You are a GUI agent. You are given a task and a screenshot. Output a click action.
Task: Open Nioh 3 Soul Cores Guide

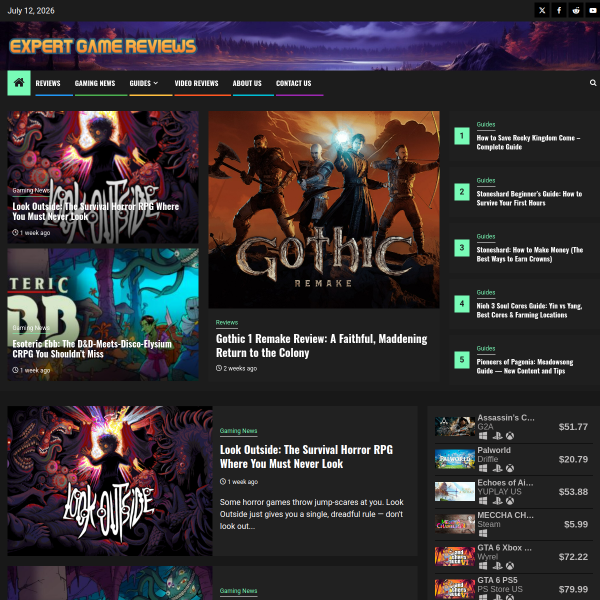(x=529, y=310)
